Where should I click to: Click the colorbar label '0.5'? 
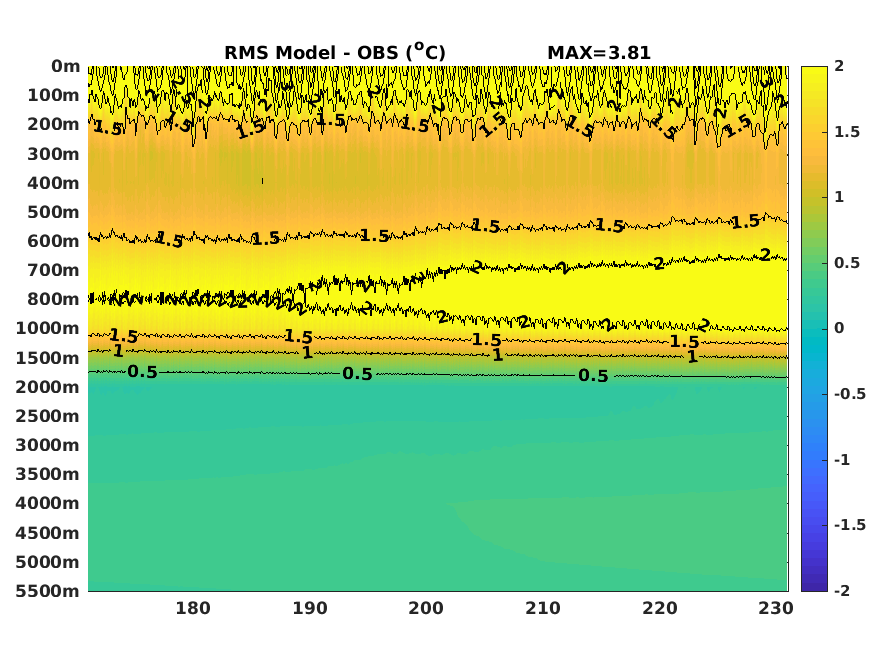click(x=847, y=263)
